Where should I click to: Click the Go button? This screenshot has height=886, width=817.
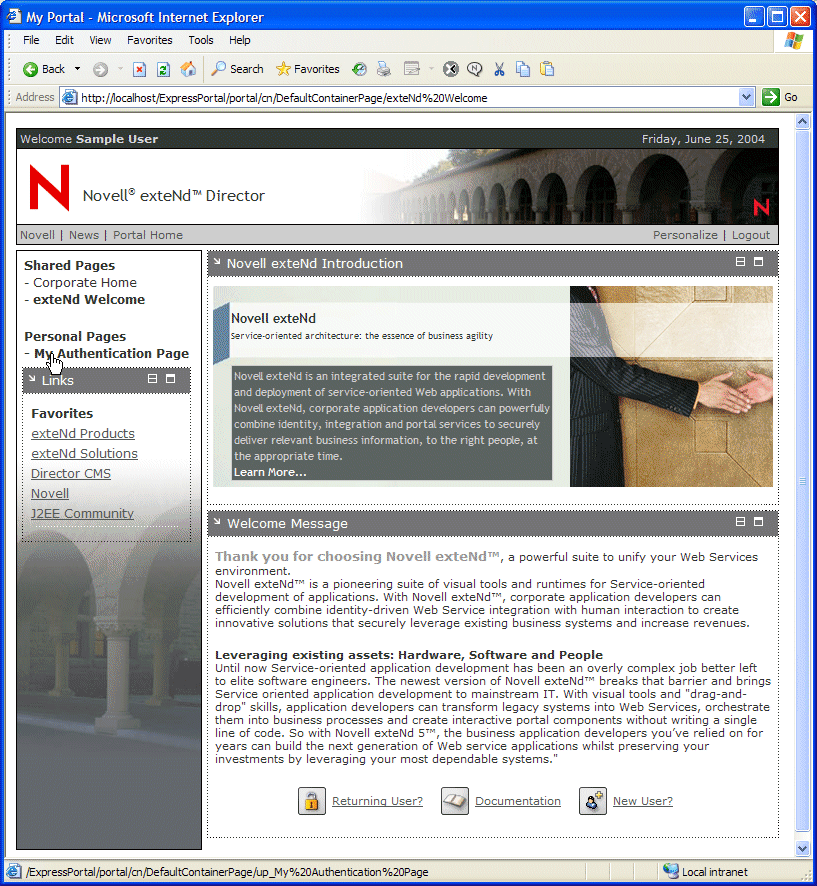781,97
